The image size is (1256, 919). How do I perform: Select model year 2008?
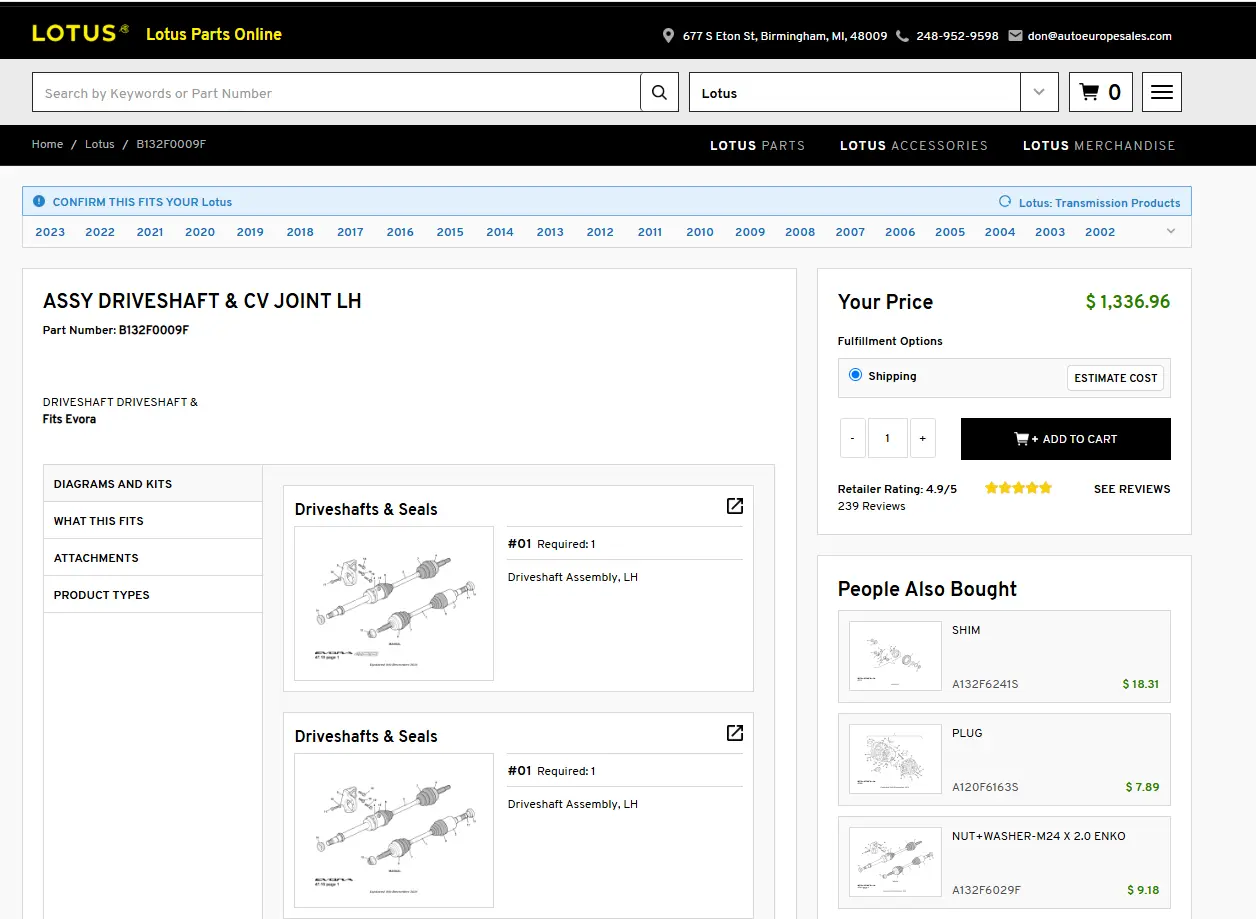click(800, 232)
